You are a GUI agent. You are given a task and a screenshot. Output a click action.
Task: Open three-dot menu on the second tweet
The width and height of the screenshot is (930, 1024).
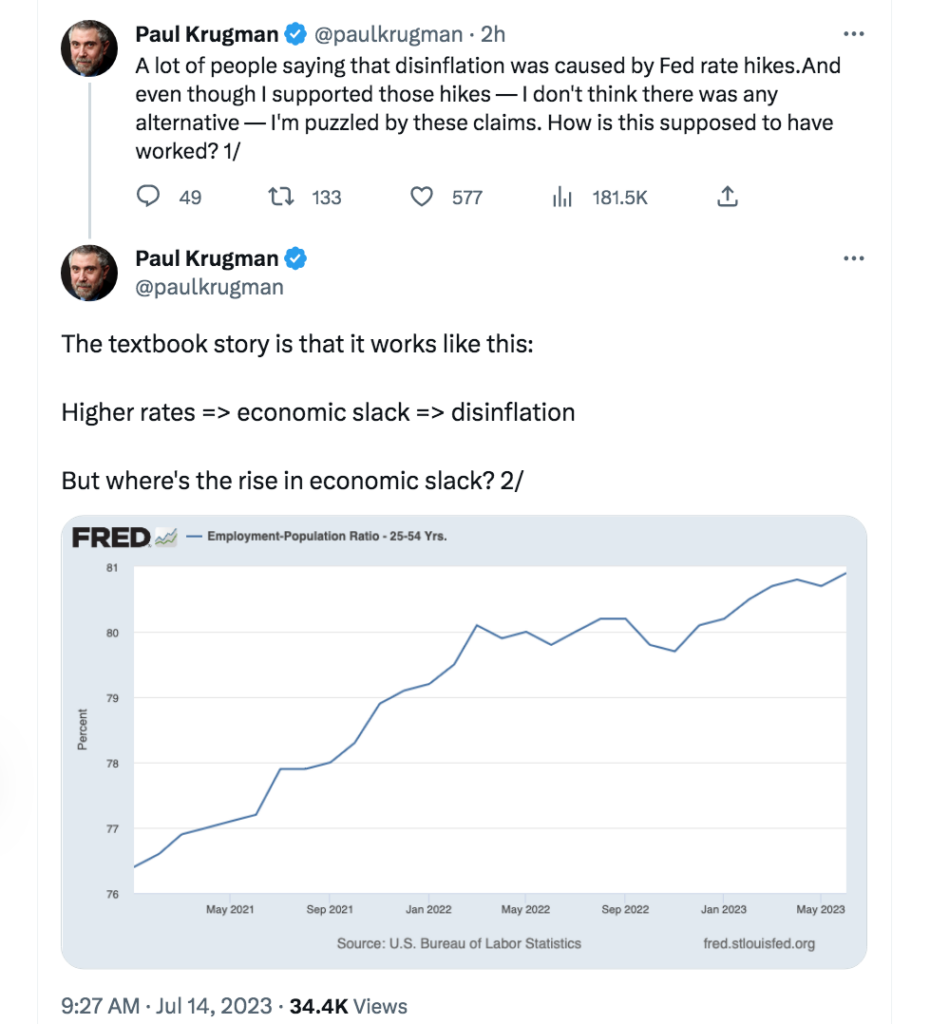(854, 259)
